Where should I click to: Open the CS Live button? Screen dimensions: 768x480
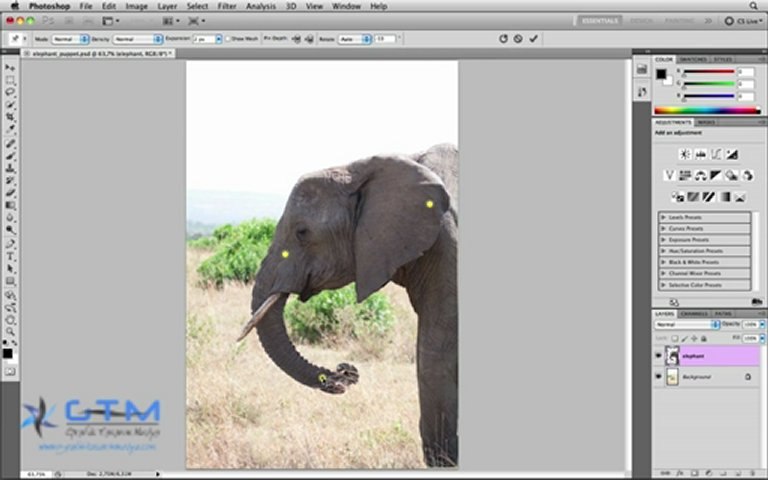tap(744, 21)
